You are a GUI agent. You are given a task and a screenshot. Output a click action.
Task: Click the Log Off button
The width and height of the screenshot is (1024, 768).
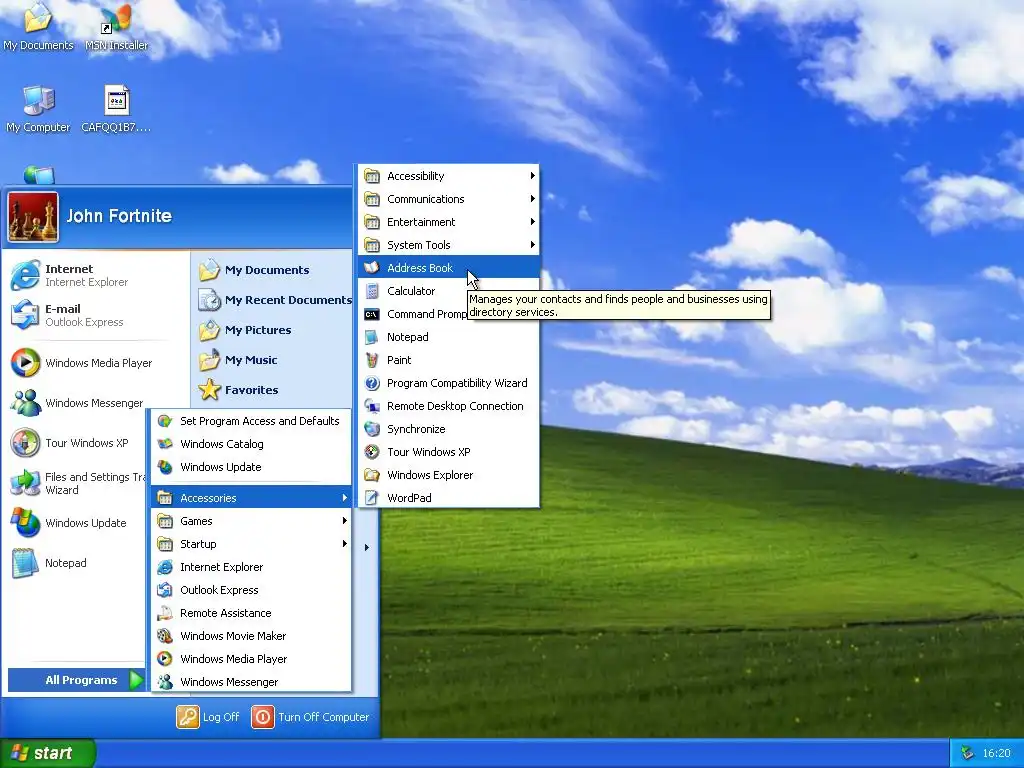tap(208, 717)
